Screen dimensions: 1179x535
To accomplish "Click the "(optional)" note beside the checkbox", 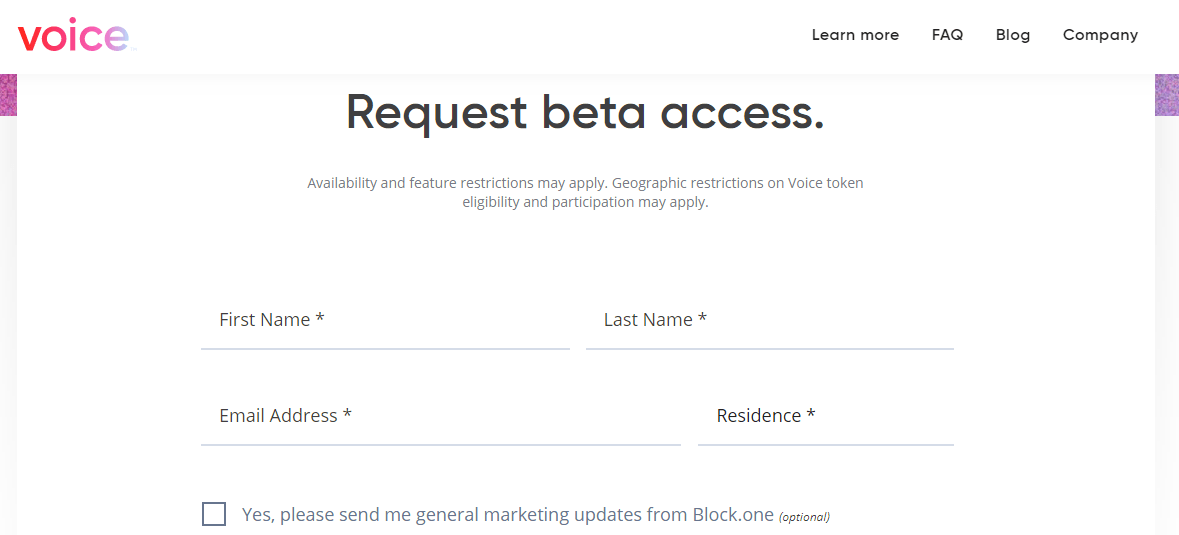I will click(804, 517).
